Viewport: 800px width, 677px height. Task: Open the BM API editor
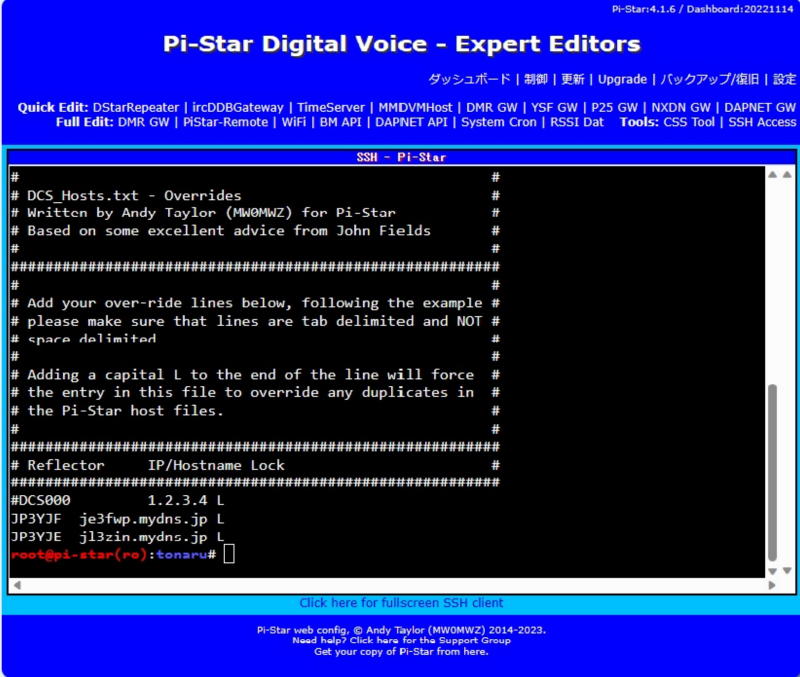click(340, 122)
